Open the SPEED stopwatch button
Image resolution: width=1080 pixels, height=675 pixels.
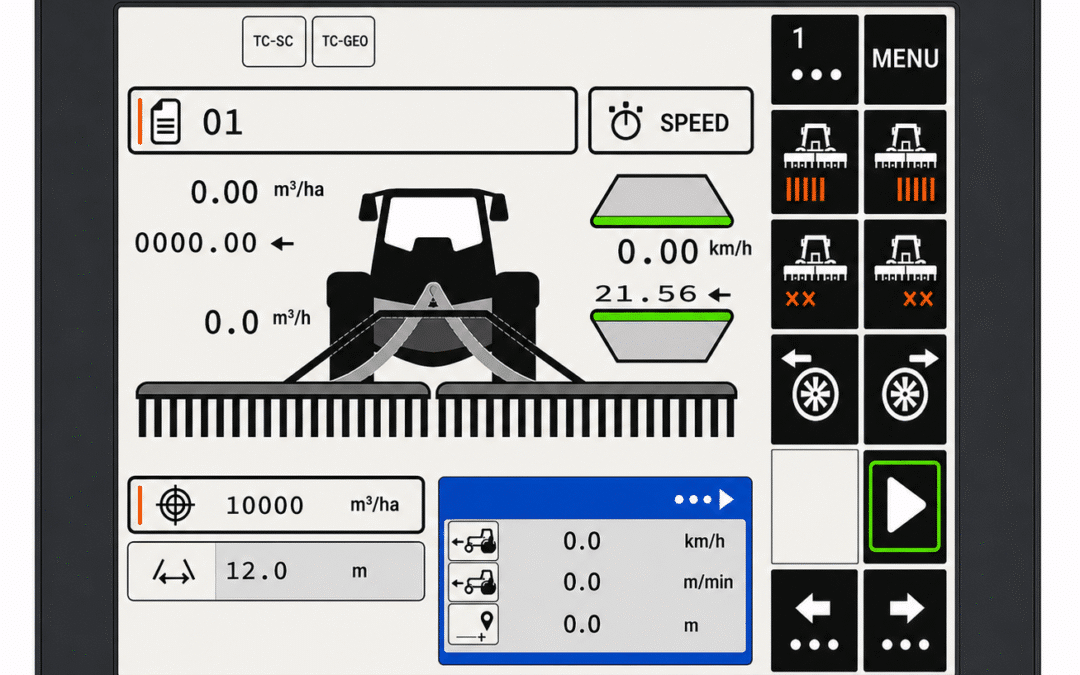click(x=671, y=121)
